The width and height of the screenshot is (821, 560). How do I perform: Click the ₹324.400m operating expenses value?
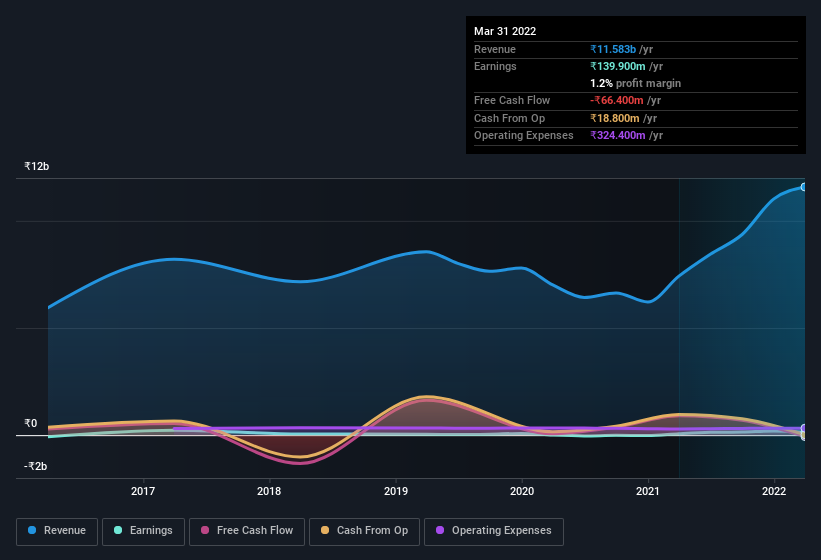tap(618, 136)
